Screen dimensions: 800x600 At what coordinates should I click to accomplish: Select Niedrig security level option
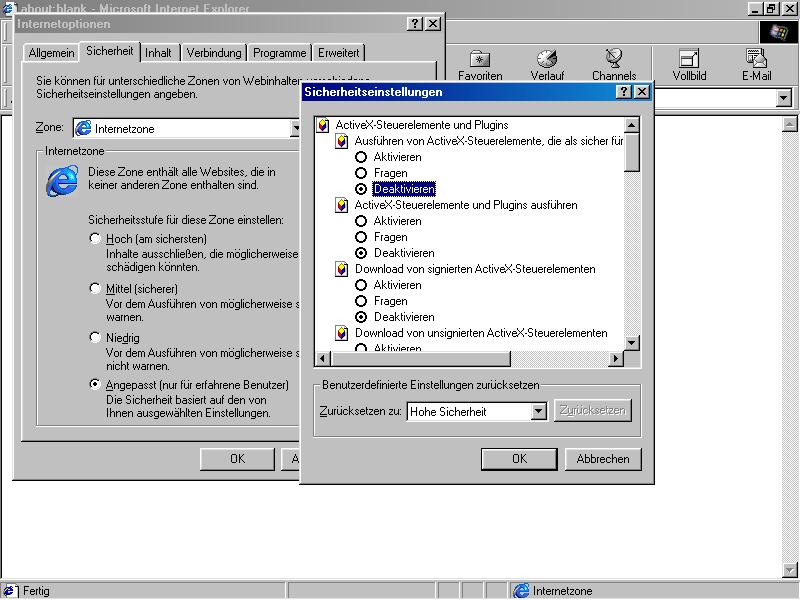point(96,337)
